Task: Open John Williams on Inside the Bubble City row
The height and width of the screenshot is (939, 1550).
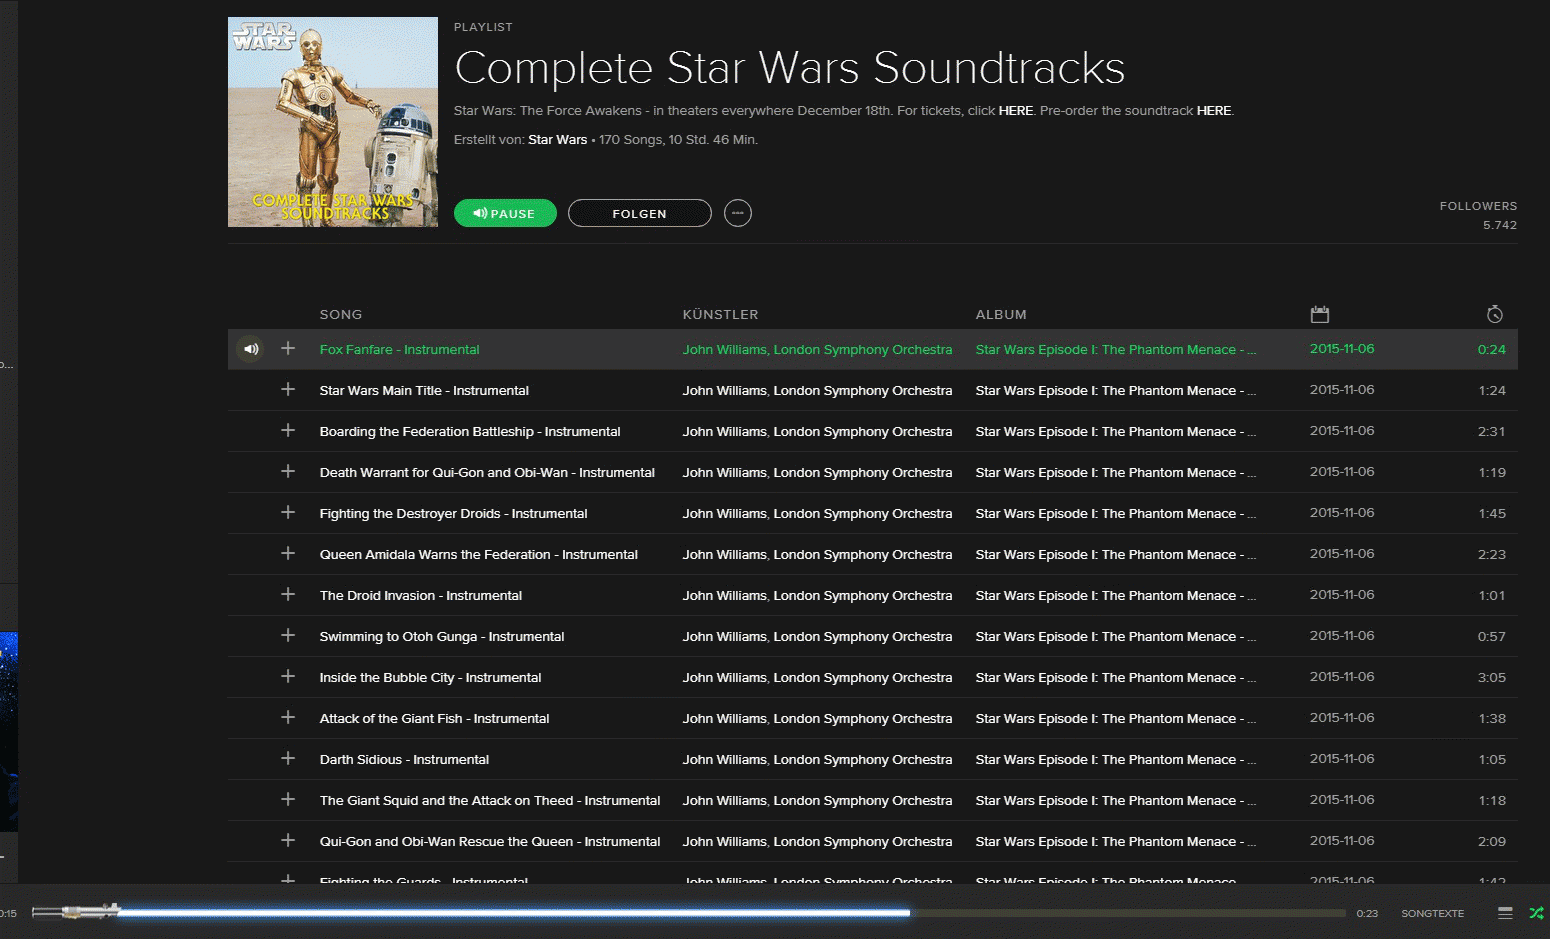Action: click(724, 678)
